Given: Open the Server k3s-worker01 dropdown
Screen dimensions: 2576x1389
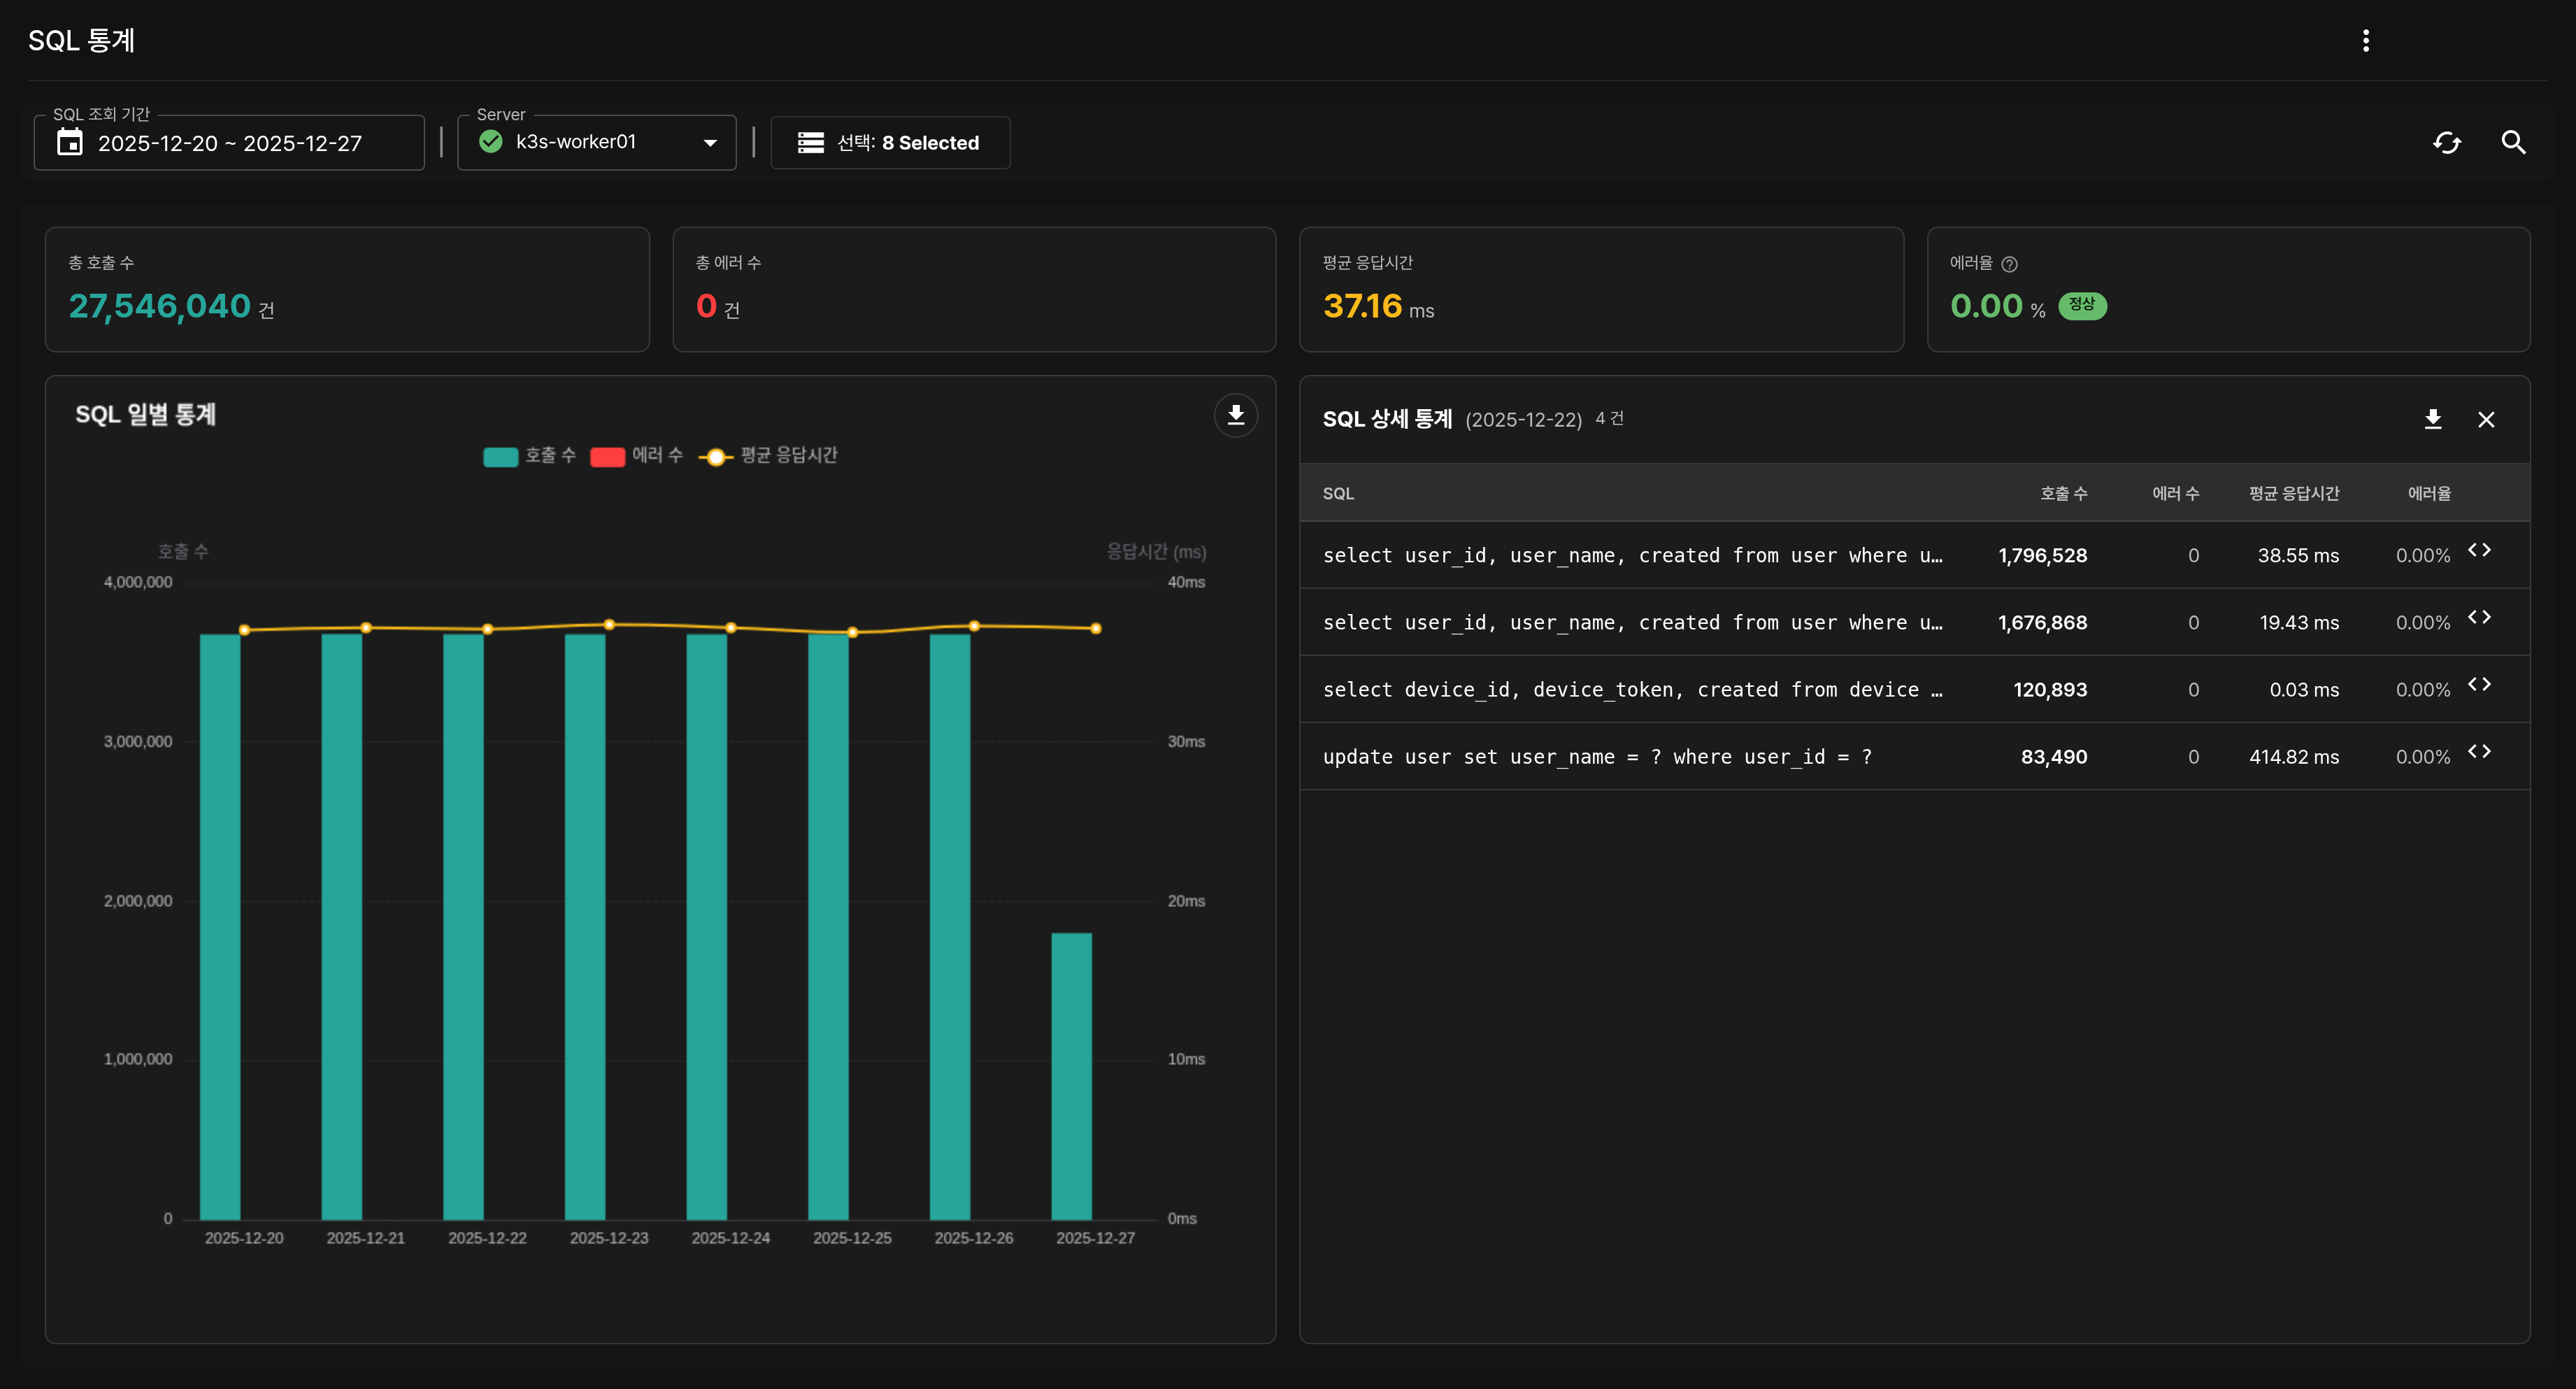Looking at the screenshot, I should coord(597,143).
